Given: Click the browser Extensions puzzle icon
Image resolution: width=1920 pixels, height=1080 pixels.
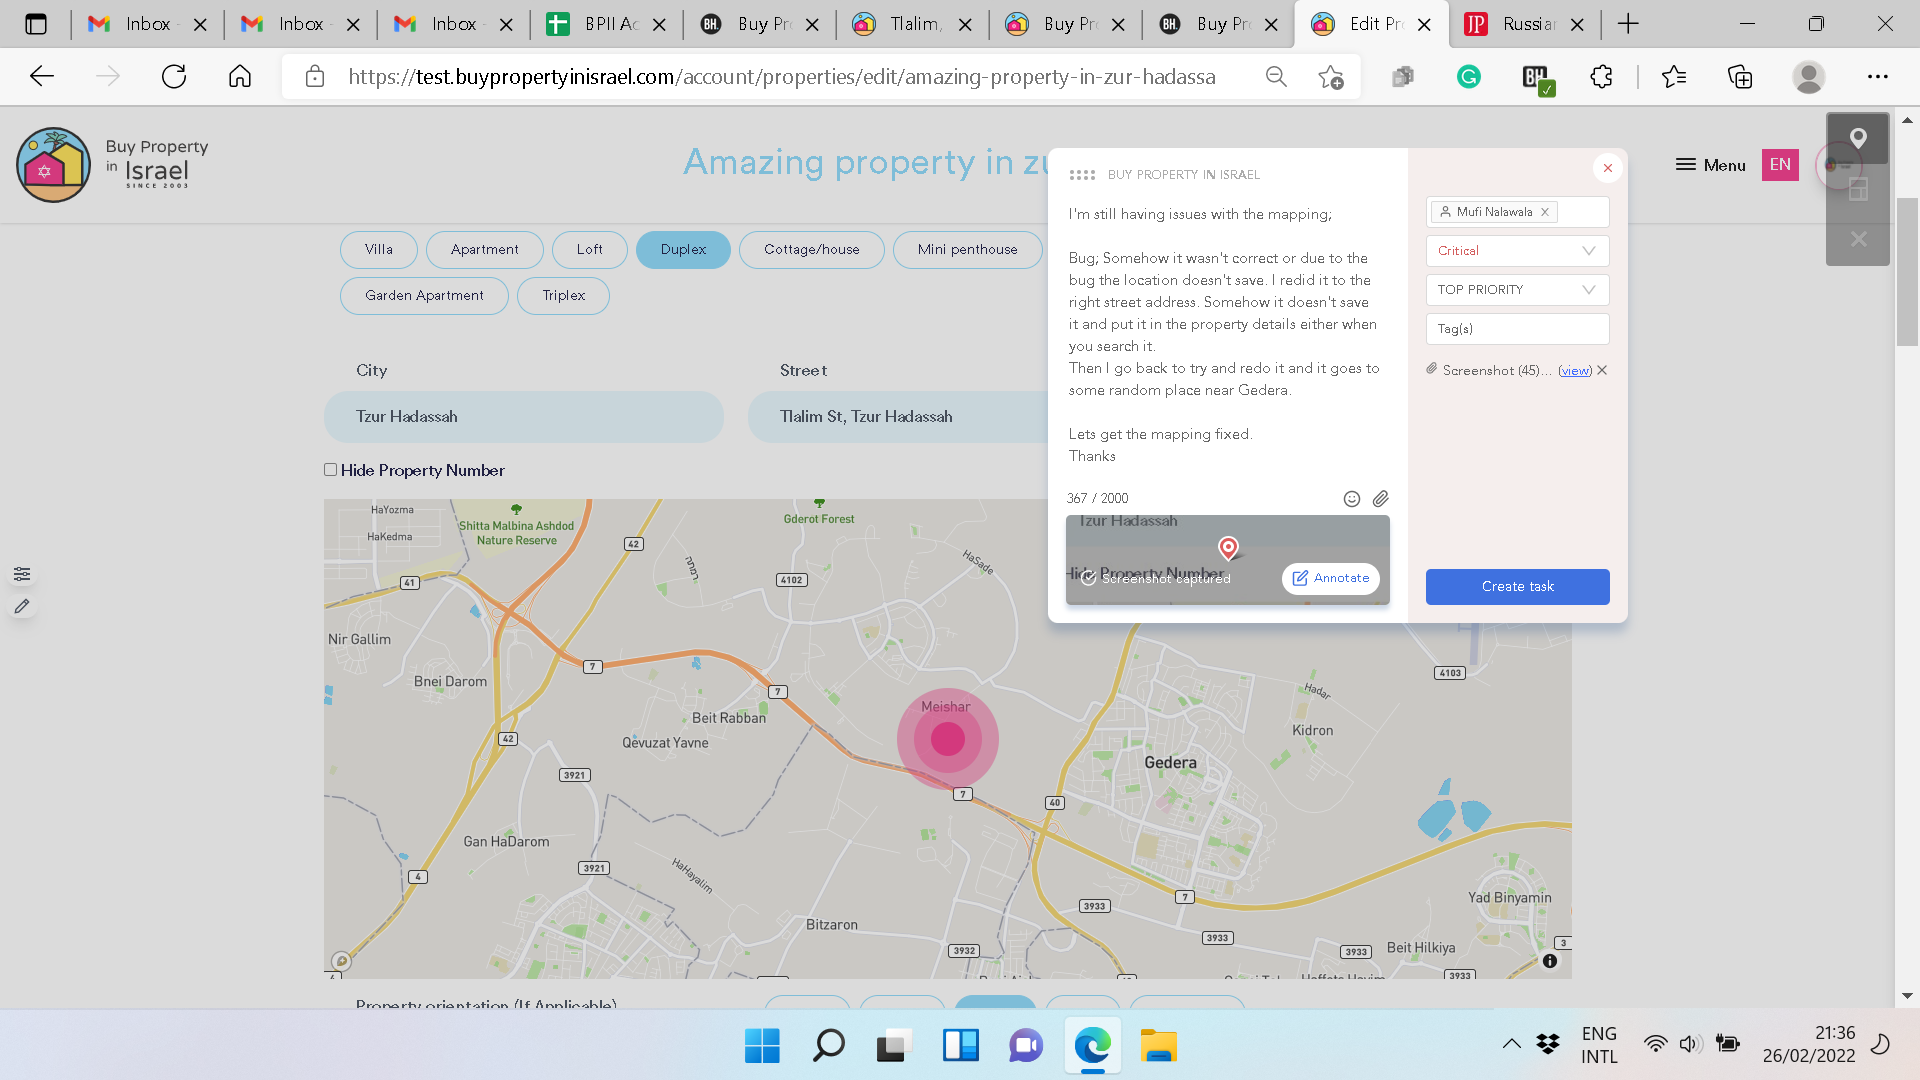Looking at the screenshot, I should coord(1601,77).
